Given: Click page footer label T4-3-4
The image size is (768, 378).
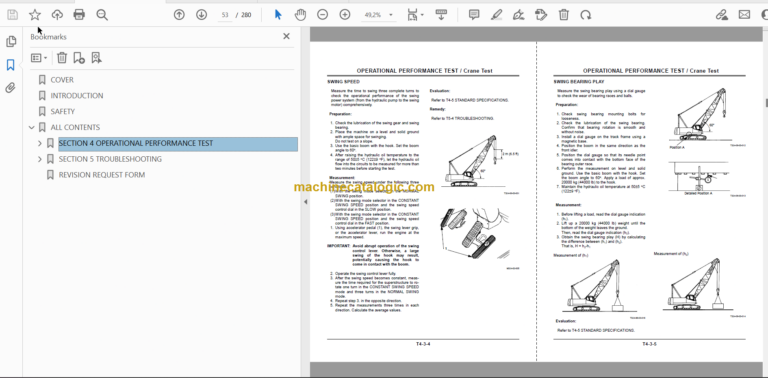Looking at the screenshot, I should [423, 344].
